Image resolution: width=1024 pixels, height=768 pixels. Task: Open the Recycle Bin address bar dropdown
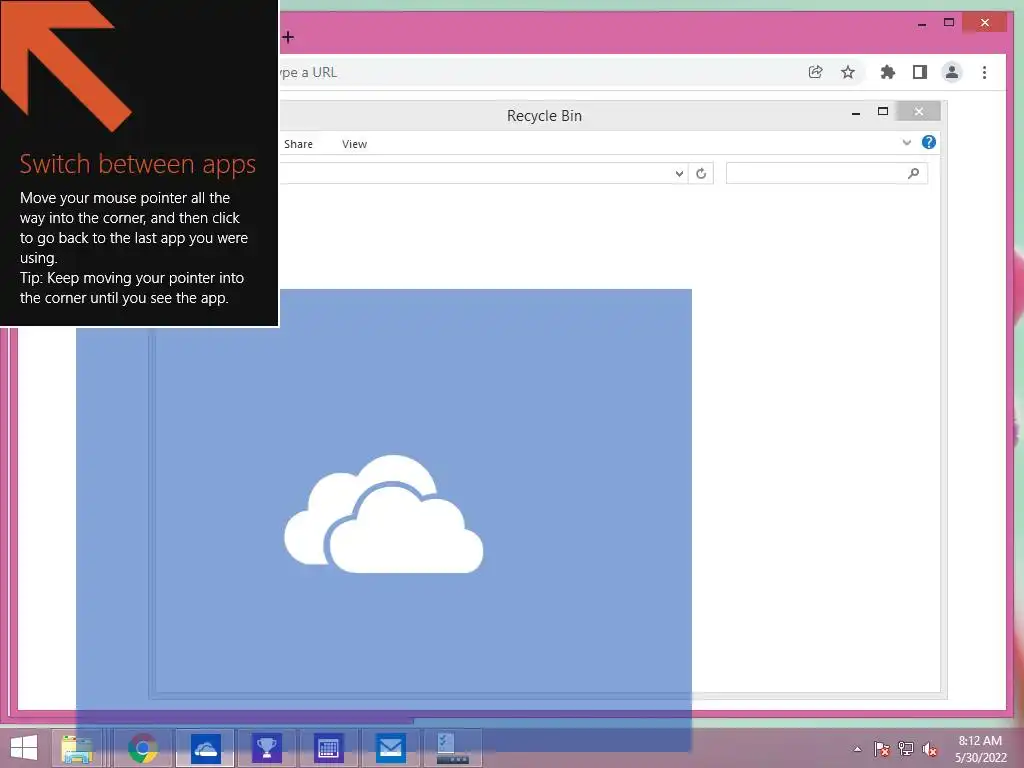679,174
